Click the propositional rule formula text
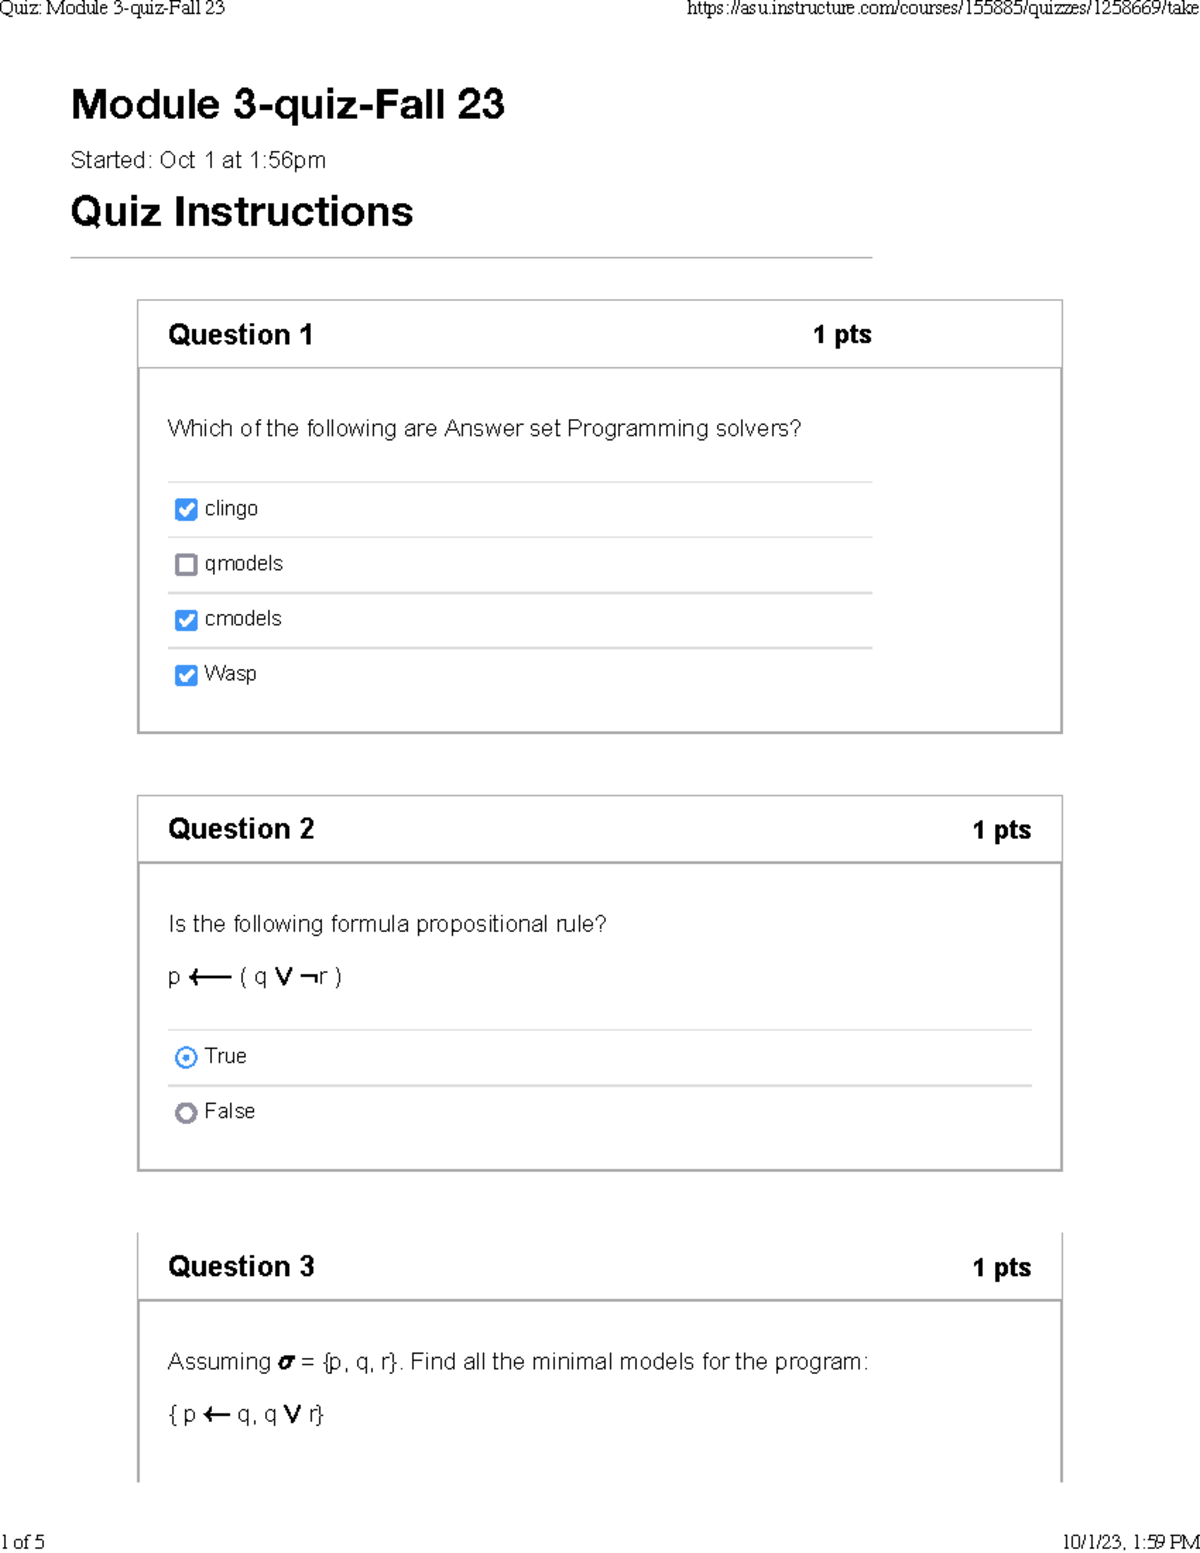The width and height of the screenshot is (1200, 1553). click(255, 977)
